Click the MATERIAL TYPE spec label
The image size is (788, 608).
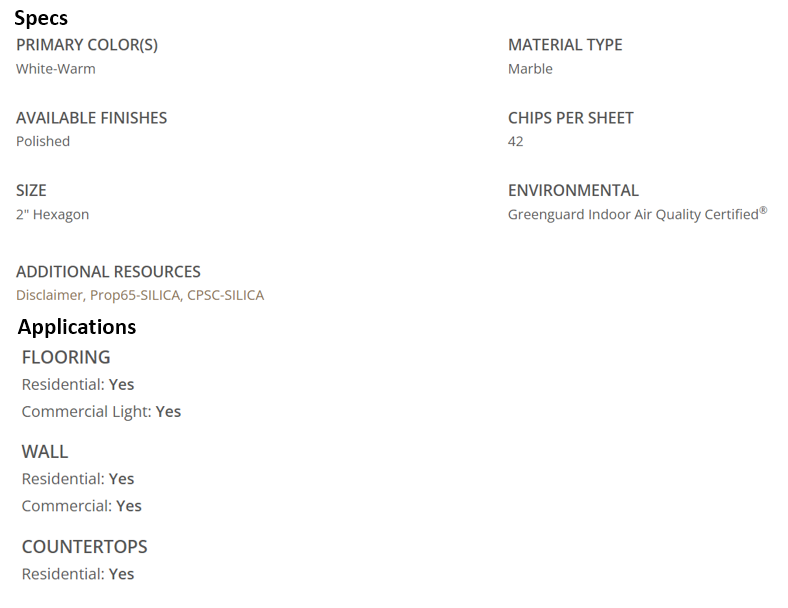pos(565,45)
